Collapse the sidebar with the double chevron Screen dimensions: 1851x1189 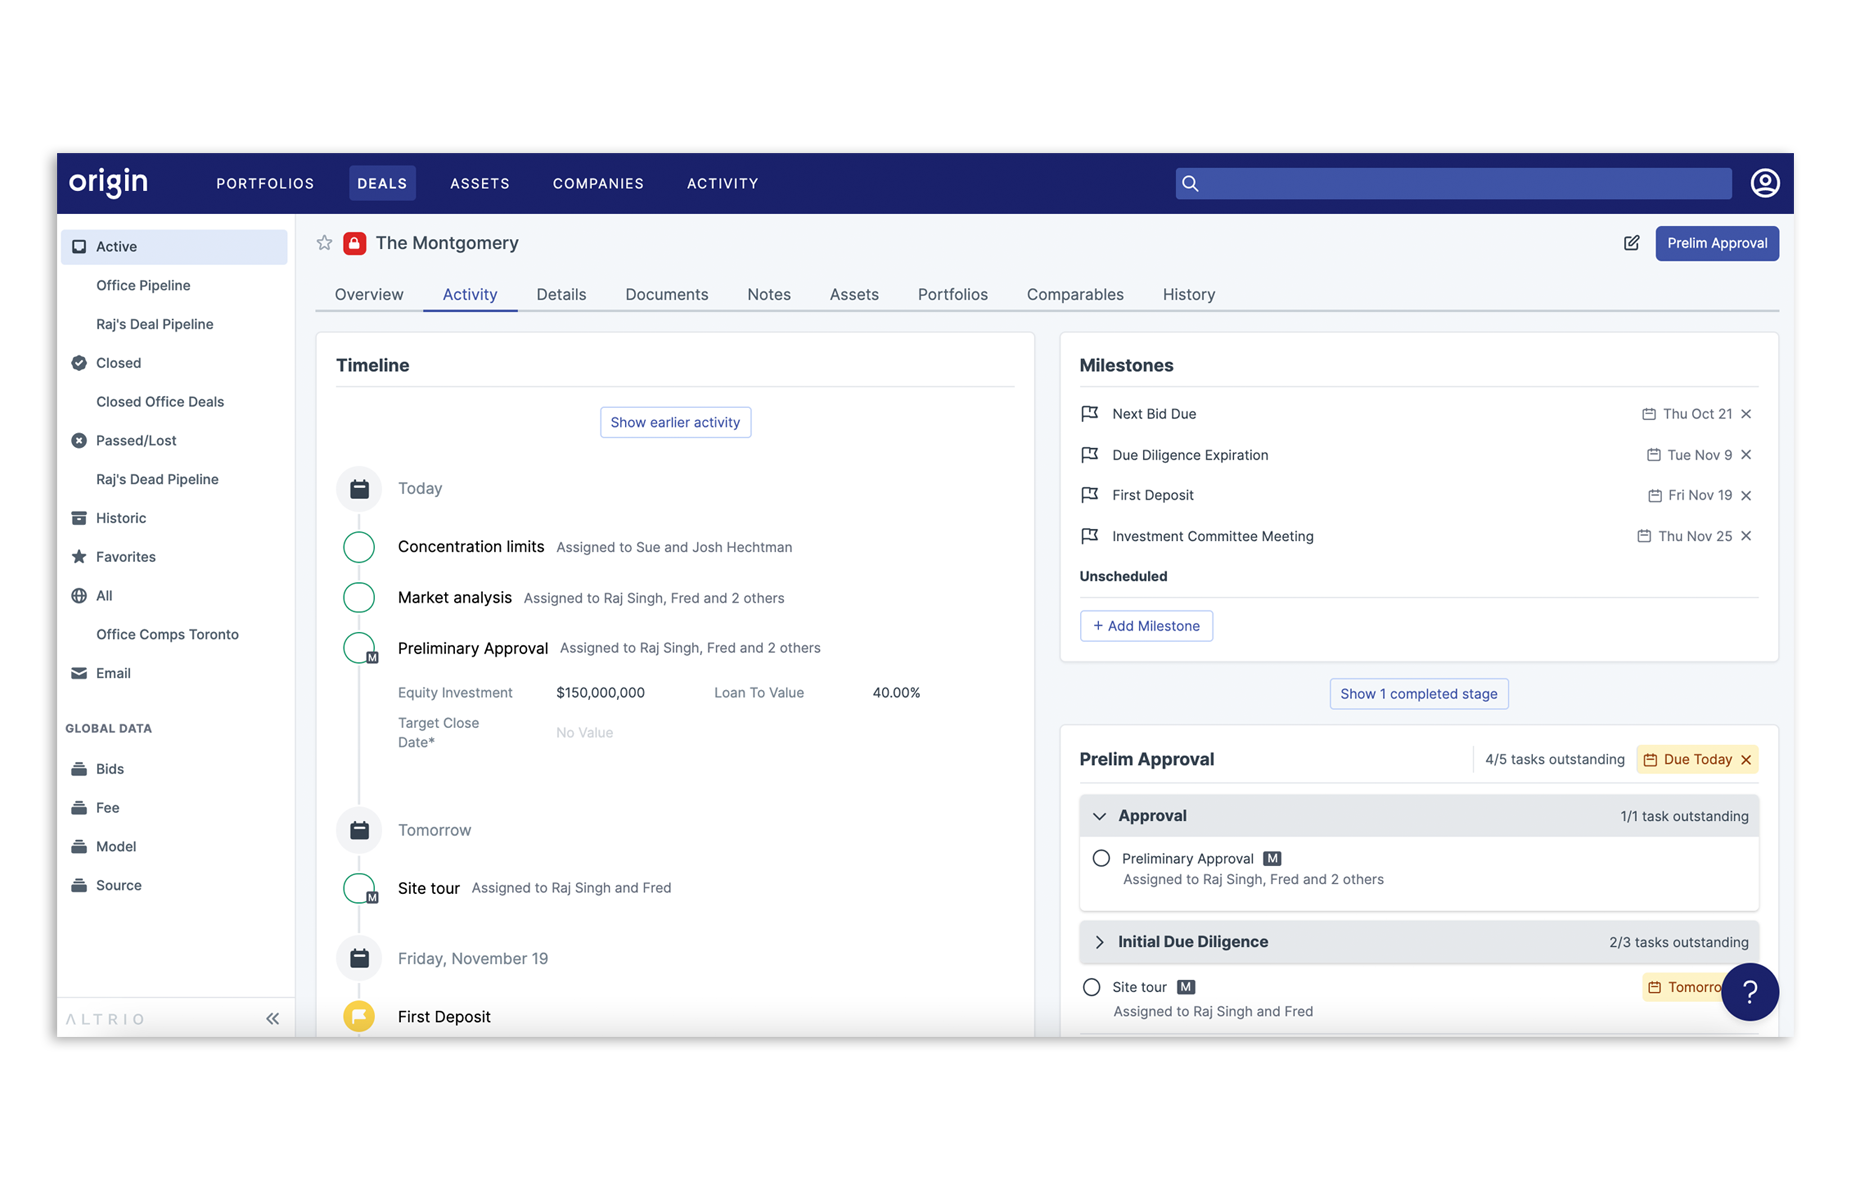click(272, 1019)
